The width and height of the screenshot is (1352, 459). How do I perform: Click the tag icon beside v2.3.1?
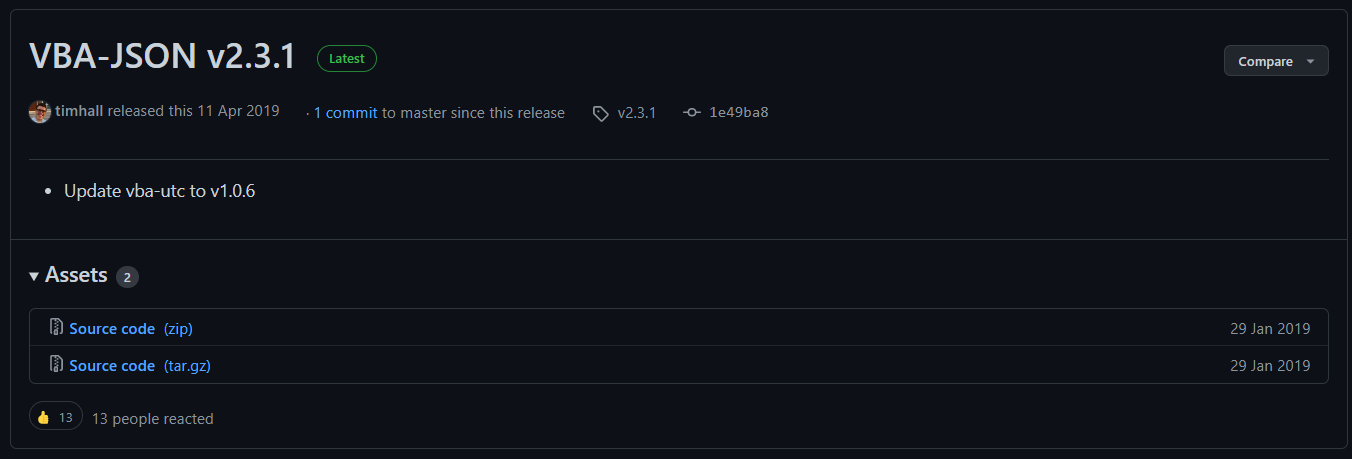pyautogui.click(x=600, y=113)
